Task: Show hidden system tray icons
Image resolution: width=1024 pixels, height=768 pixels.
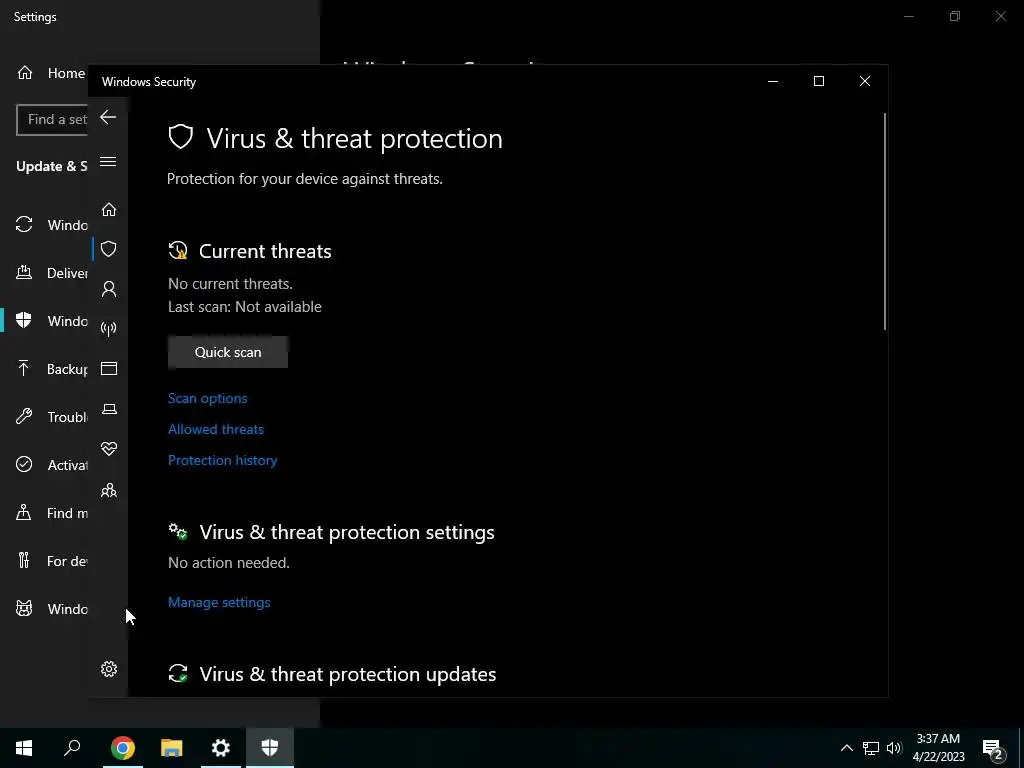Action: 846,748
